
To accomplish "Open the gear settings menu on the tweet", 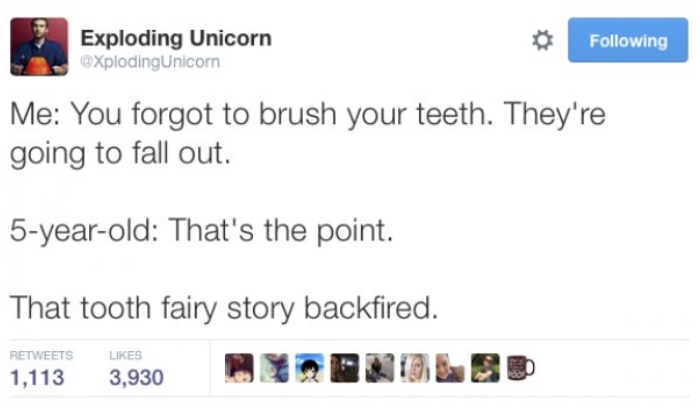I will click(541, 41).
